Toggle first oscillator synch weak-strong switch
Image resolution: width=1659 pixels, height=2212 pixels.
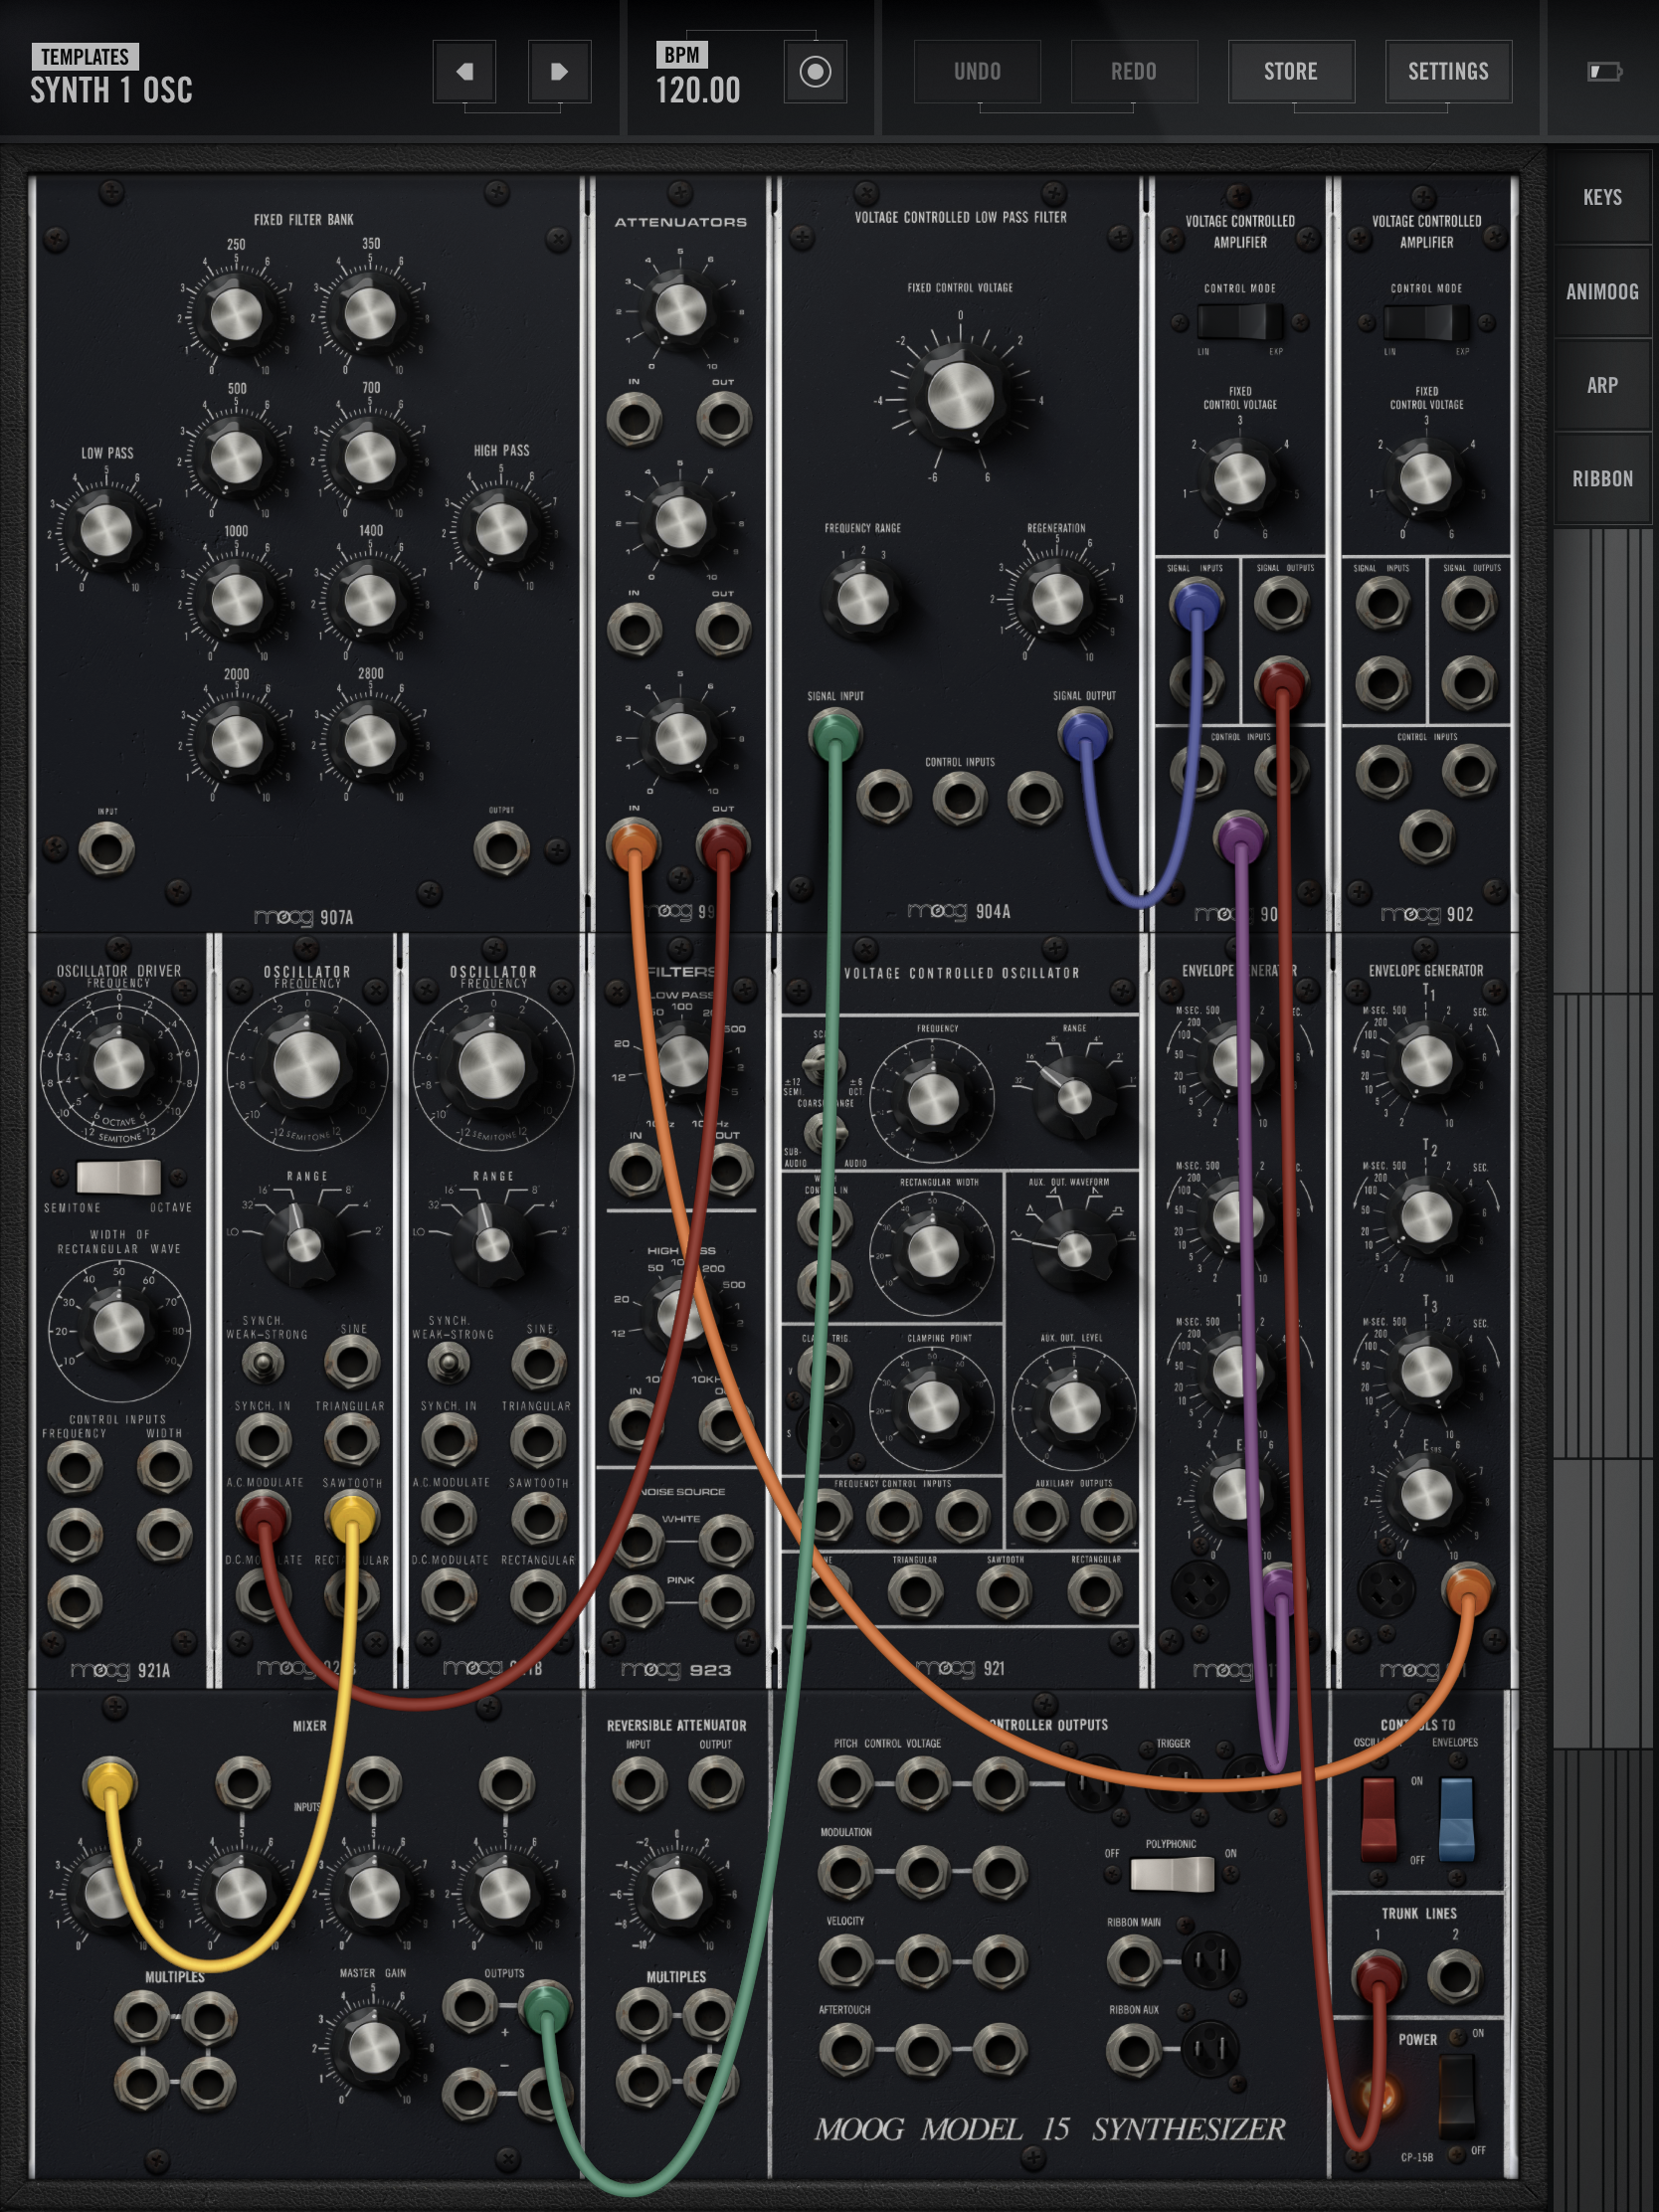(262, 1362)
